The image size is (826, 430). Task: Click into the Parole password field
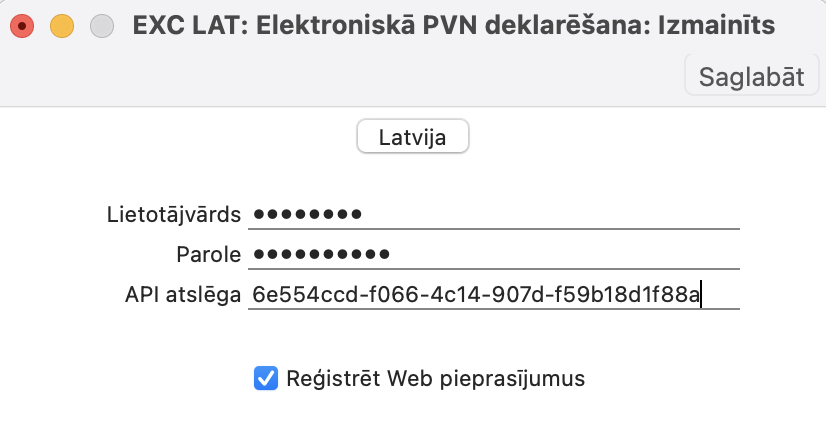coord(494,254)
